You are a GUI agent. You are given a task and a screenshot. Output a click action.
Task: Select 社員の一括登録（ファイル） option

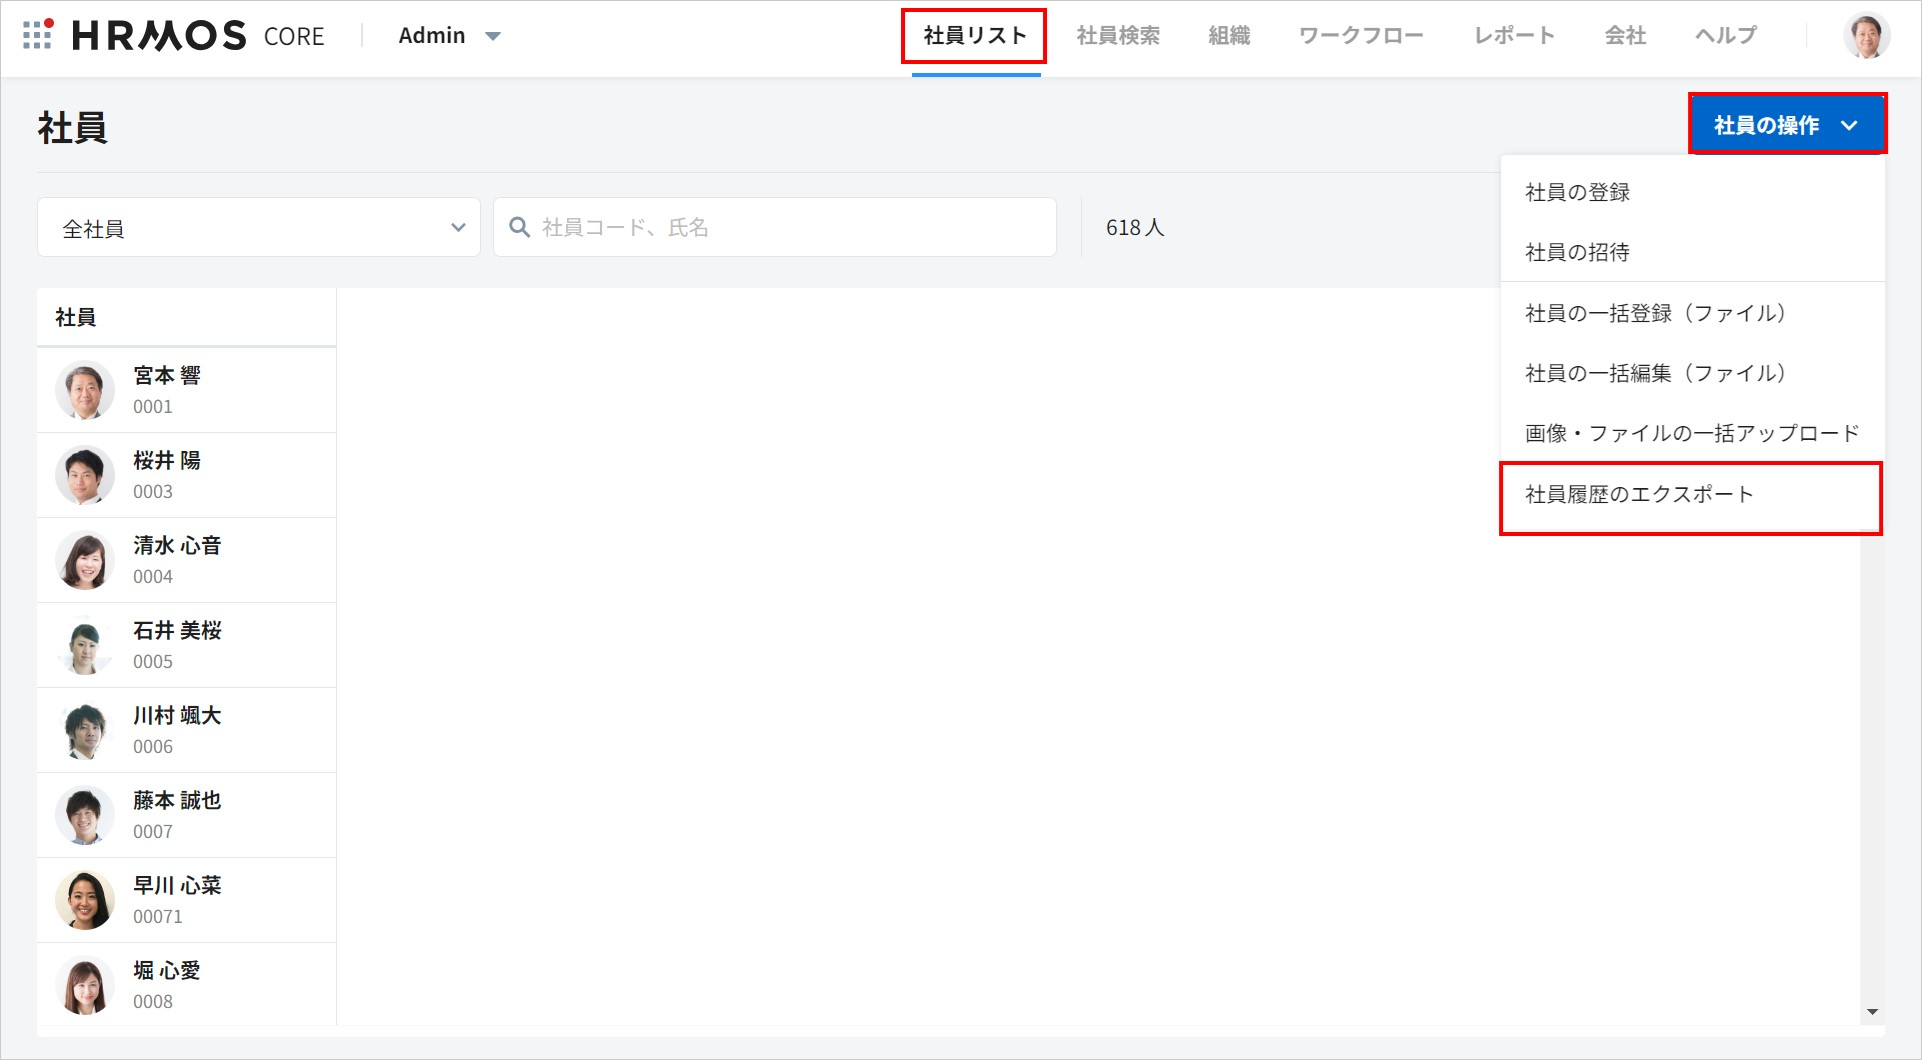pyautogui.click(x=1655, y=313)
